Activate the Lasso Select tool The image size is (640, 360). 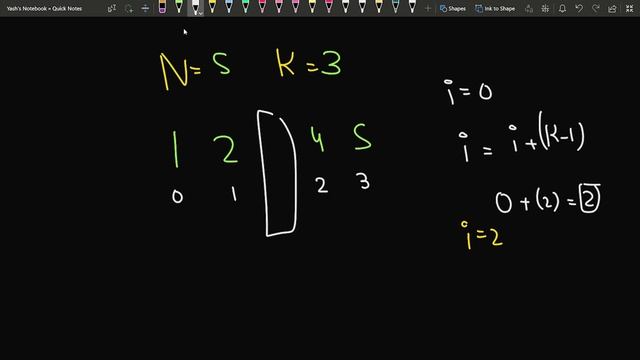click(x=129, y=8)
